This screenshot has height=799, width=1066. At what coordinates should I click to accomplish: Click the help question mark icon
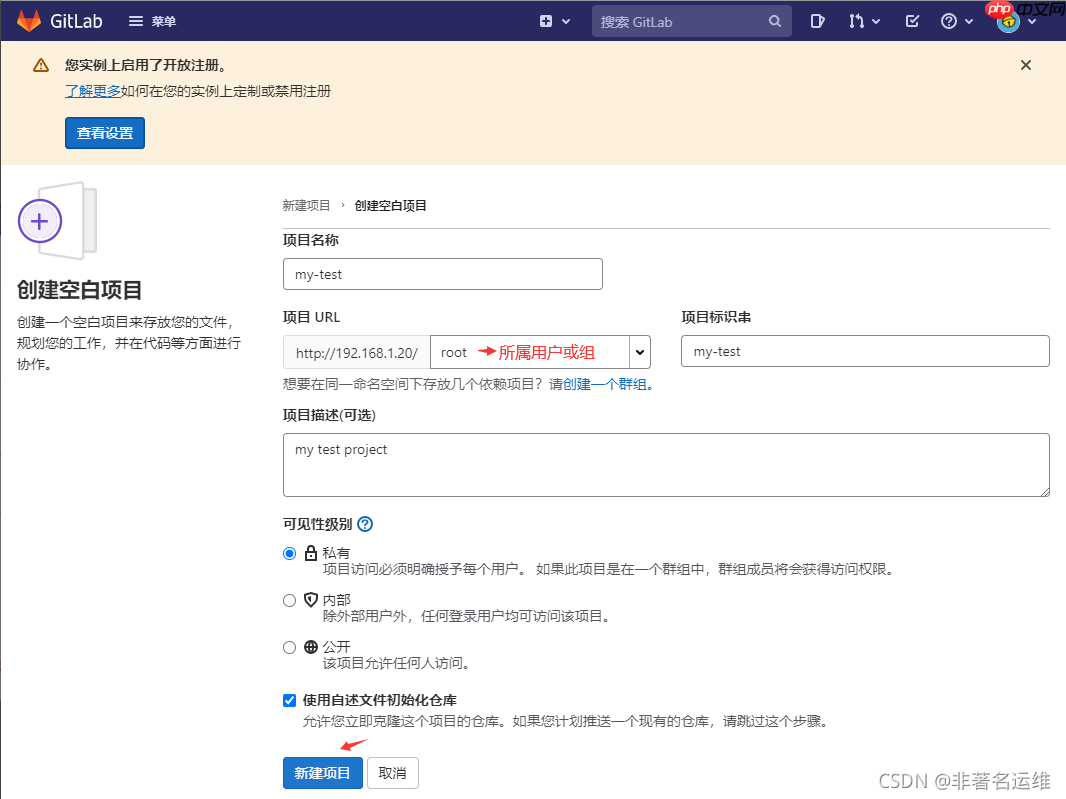click(x=950, y=20)
